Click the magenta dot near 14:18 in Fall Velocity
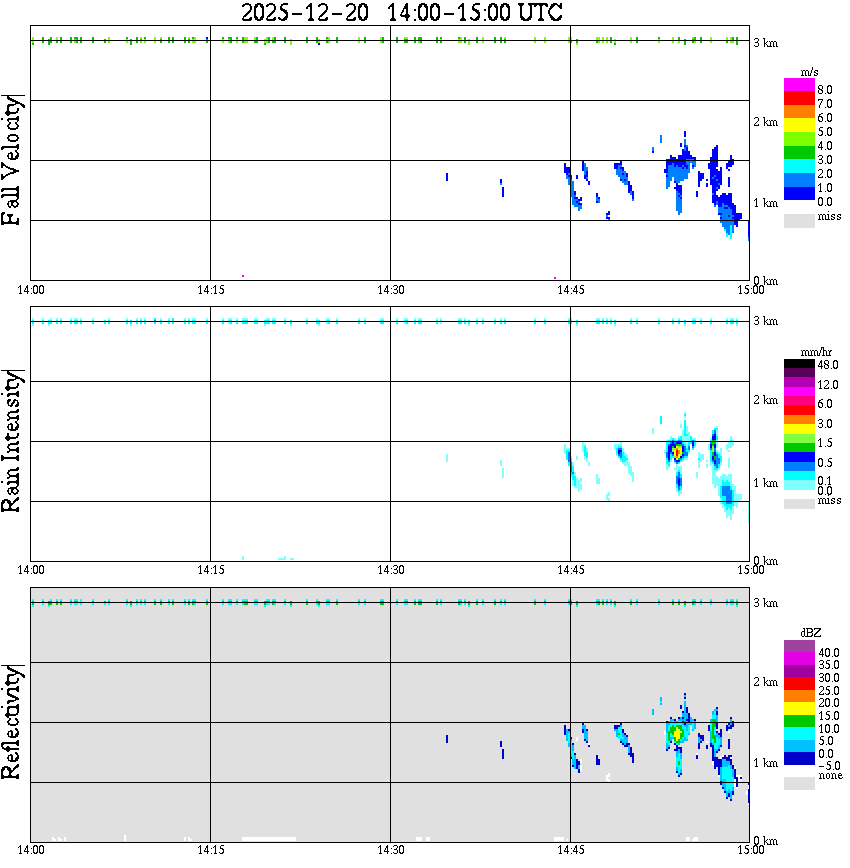Image resolution: width=850 pixels, height=868 pixels. [243, 276]
